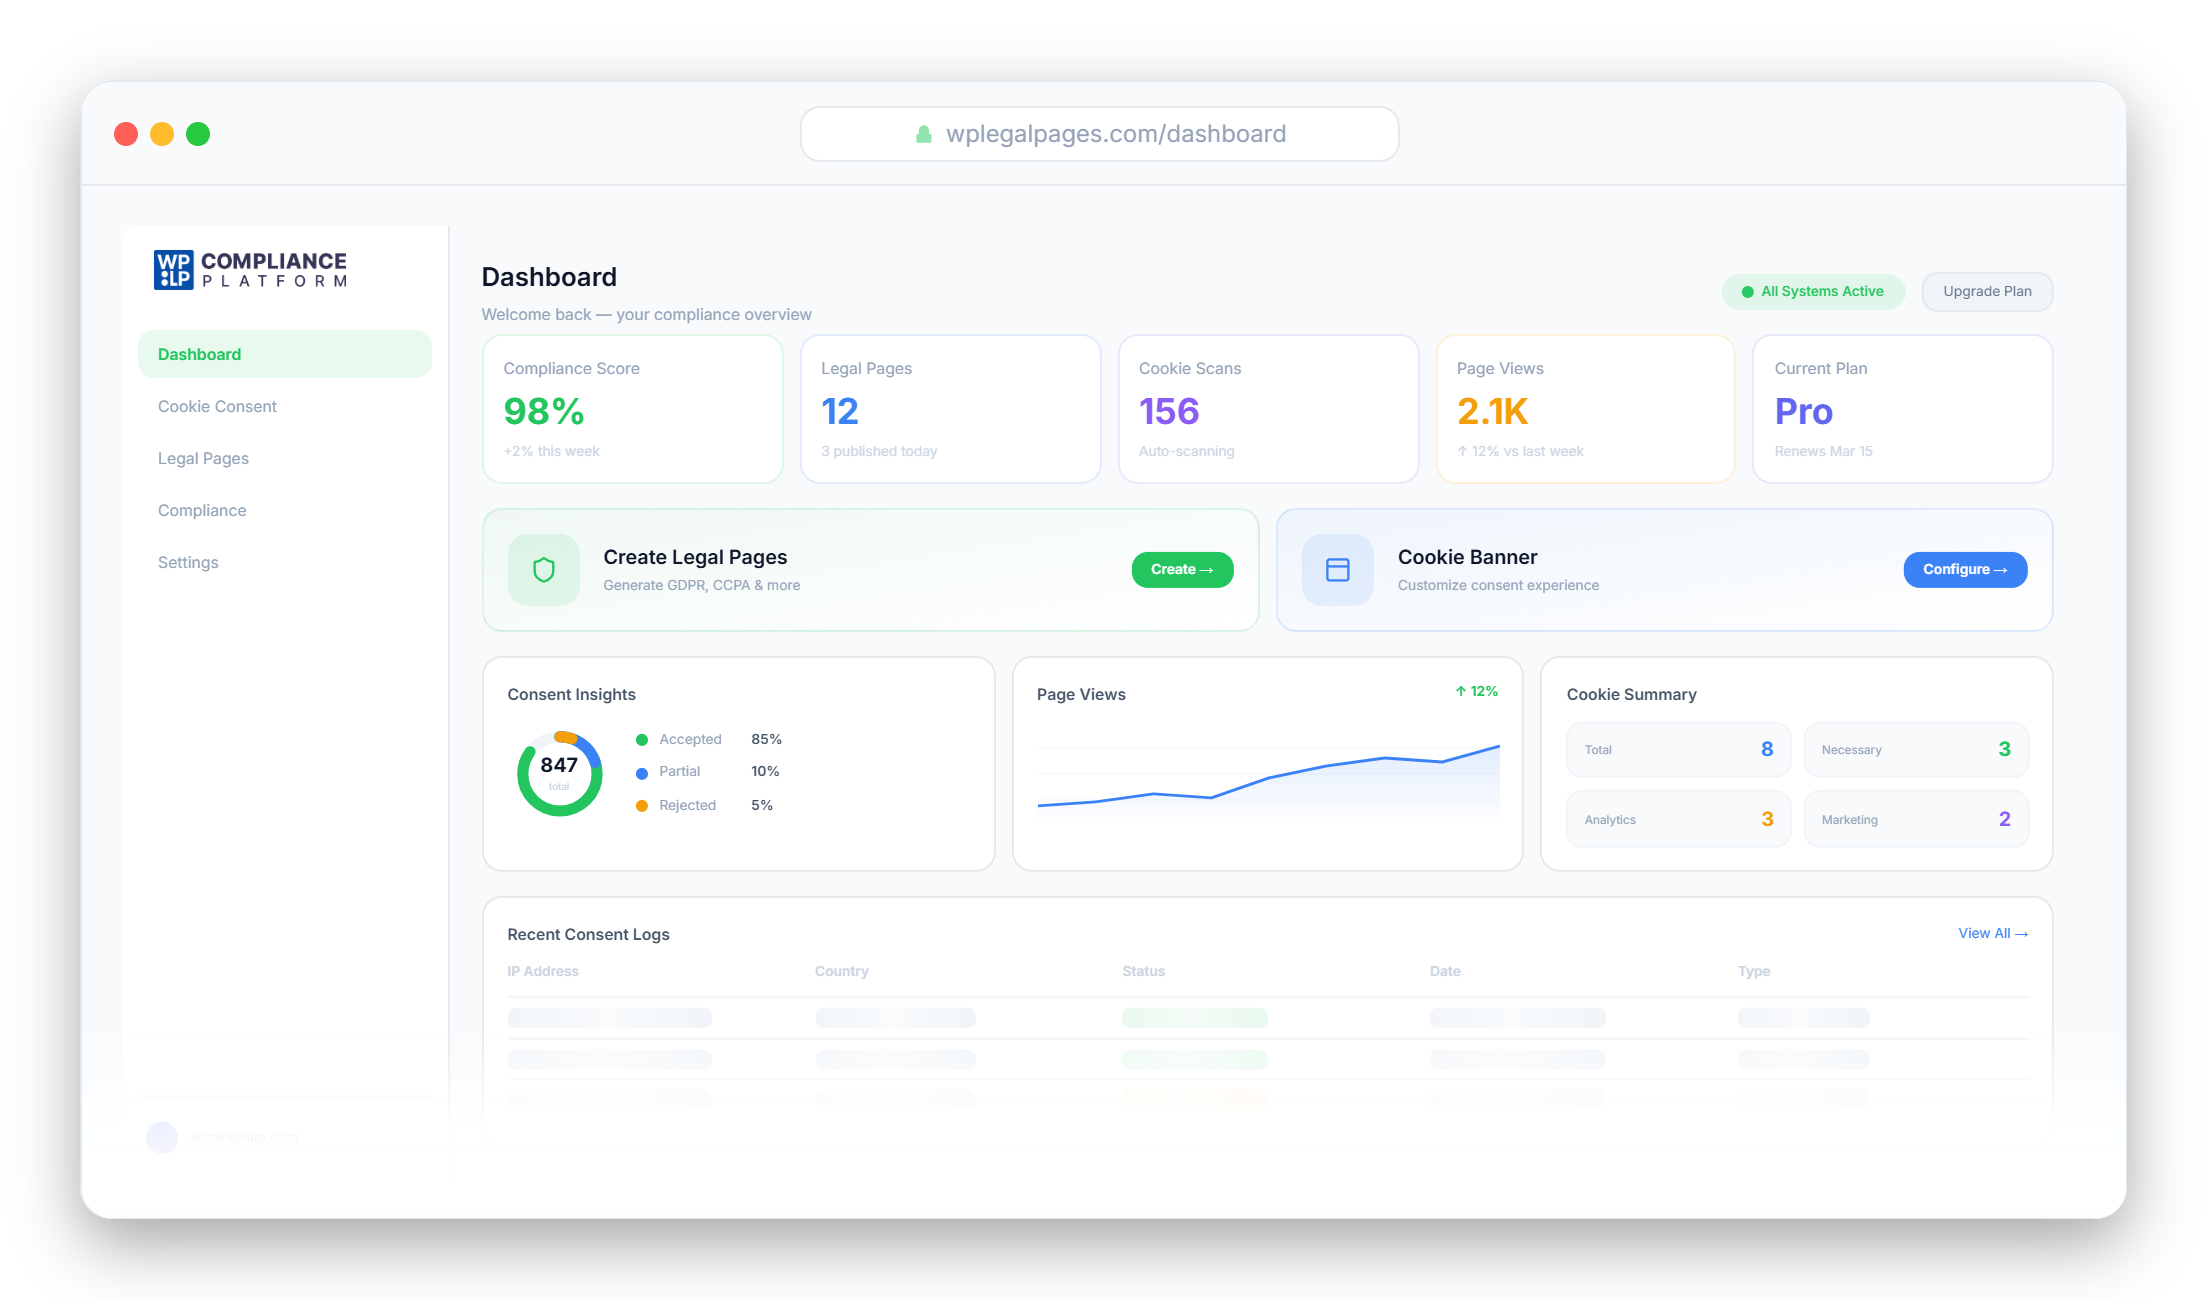This screenshot has width=2207, height=1299.
Task: Open the View All consent logs link
Action: (1992, 933)
